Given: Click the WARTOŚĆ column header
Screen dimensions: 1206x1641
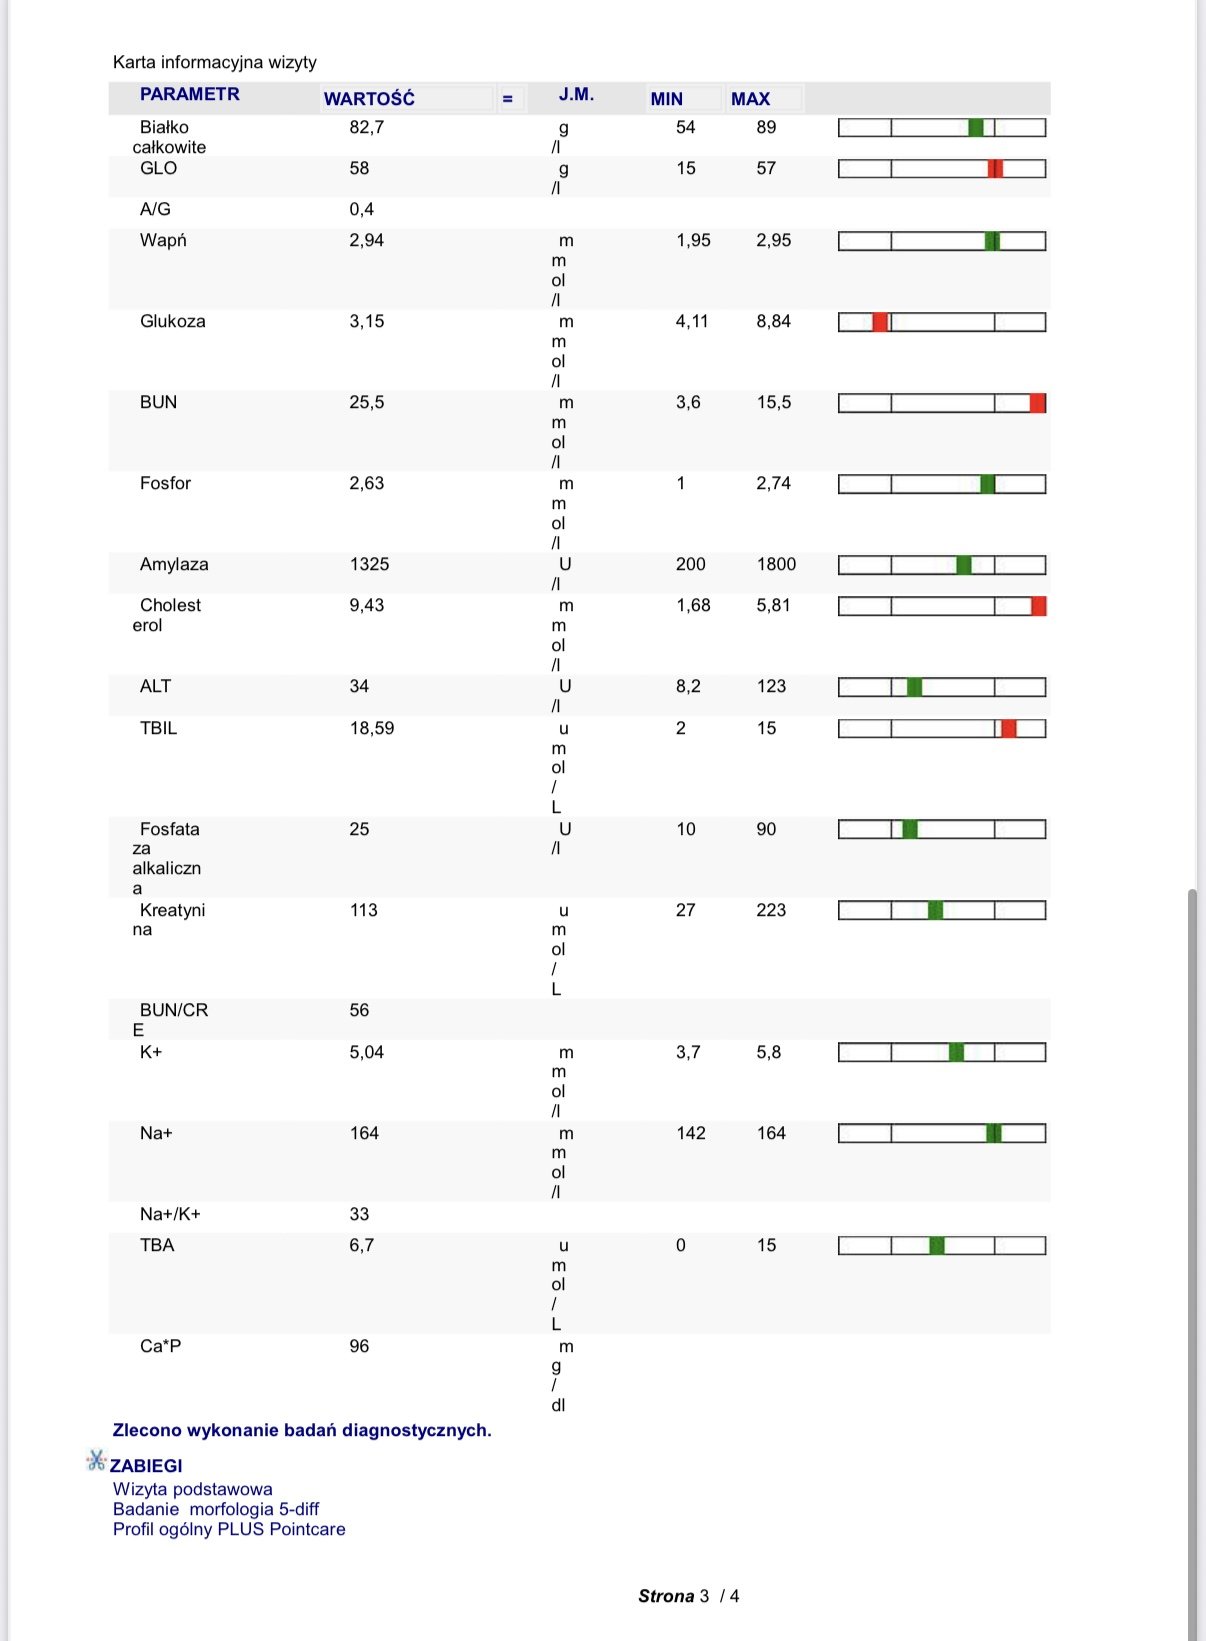Looking at the screenshot, I should tap(369, 98).
